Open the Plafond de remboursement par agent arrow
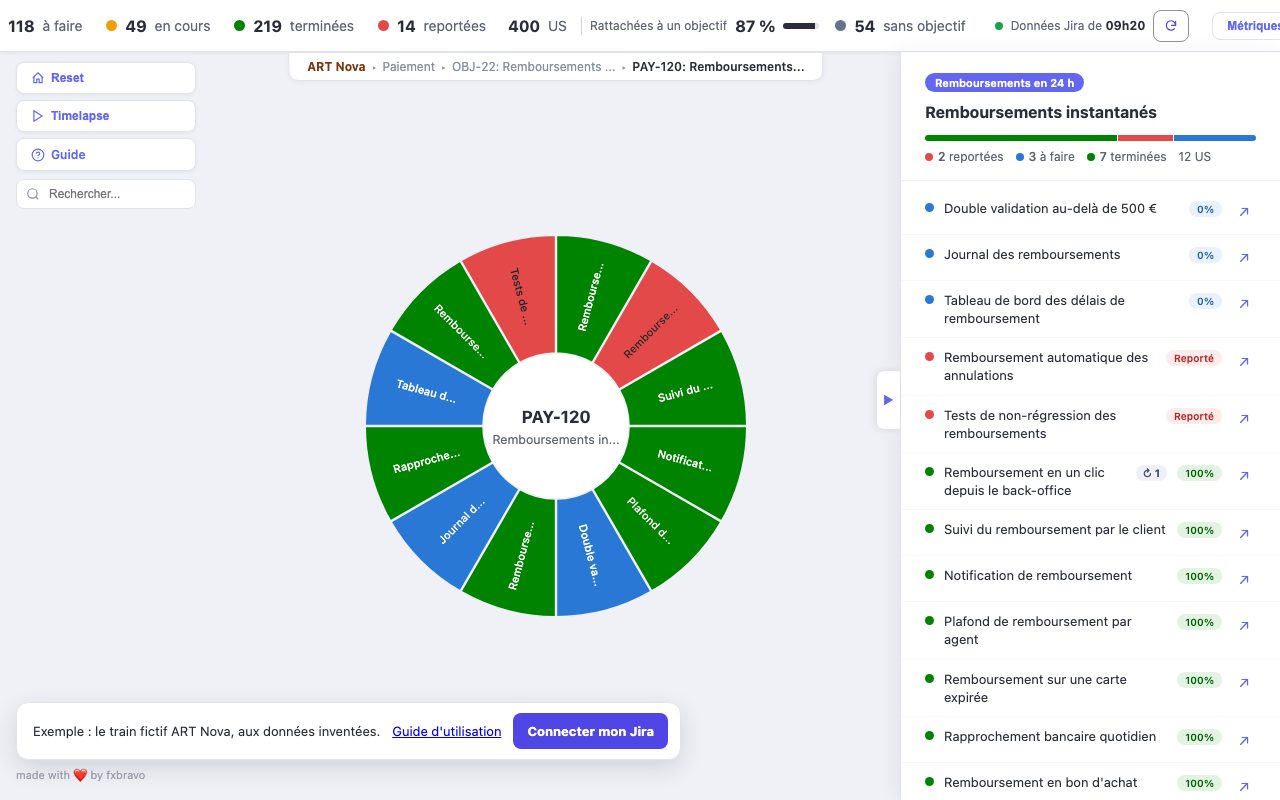 (x=1244, y=624)
